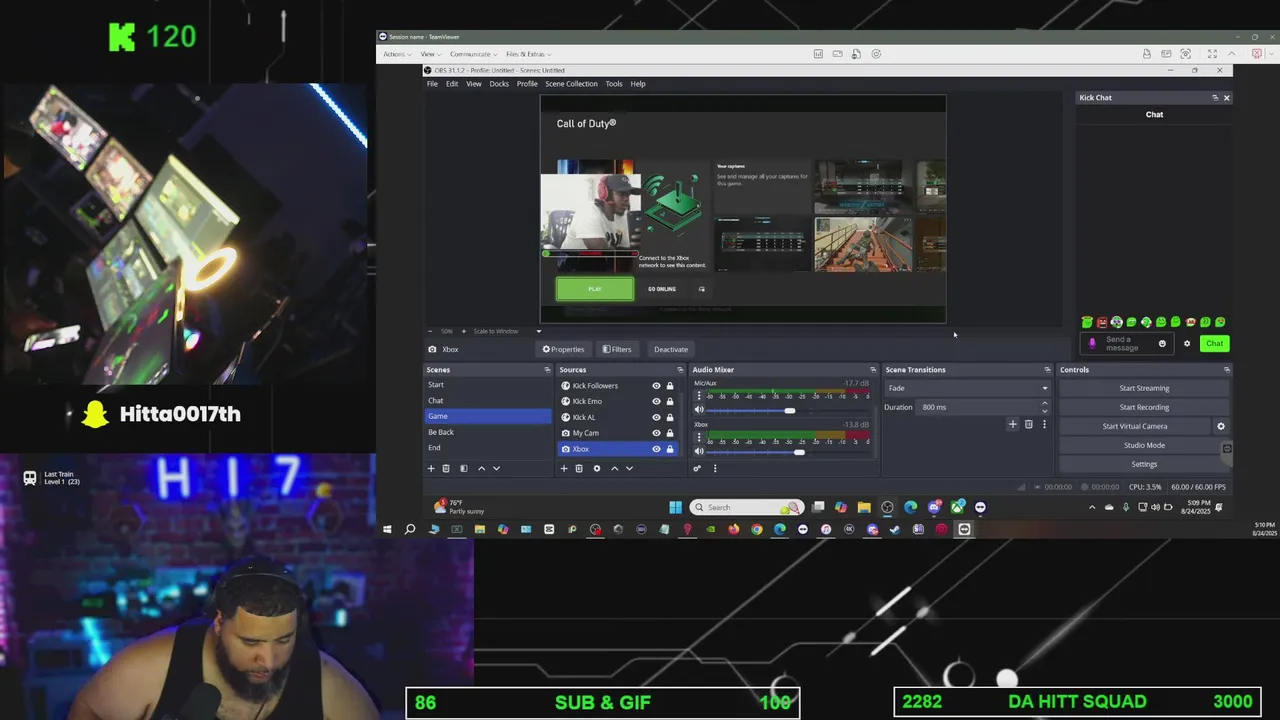1280x720 pixels.
Task: Open source Filters button
Action: [617, 349]
